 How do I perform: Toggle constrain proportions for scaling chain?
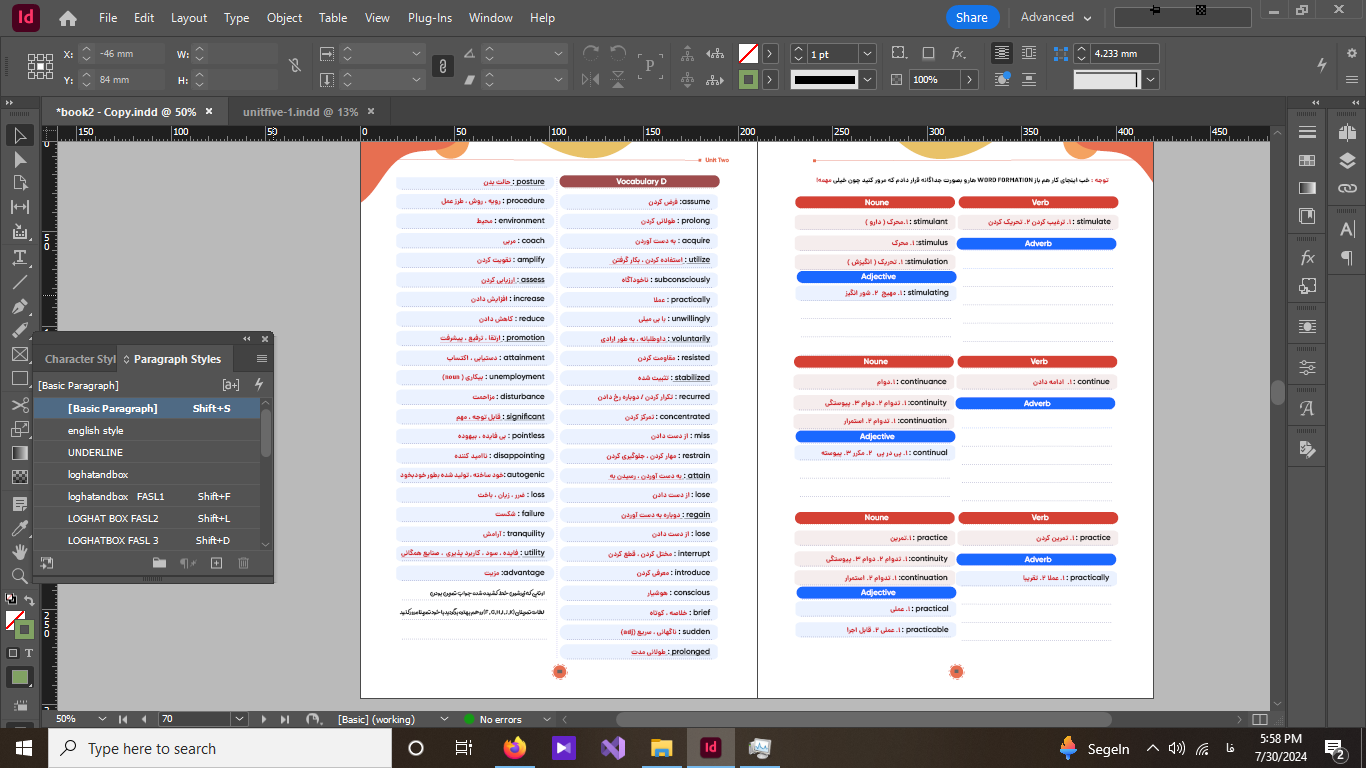click(x=441, y=66)
